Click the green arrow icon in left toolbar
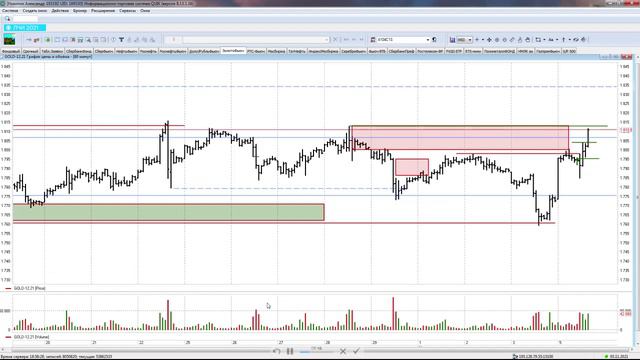The image size is (640, 360). coord(47,40)
